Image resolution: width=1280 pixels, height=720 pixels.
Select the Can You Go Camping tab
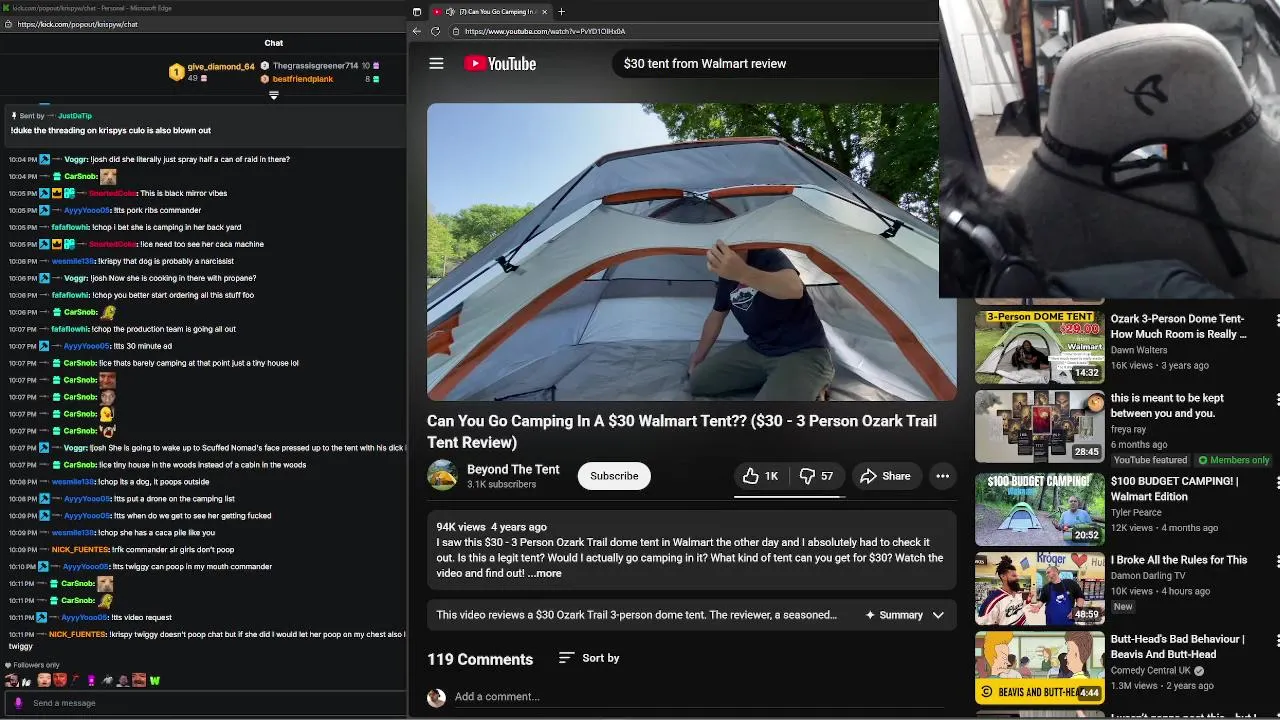pos(490,11)
